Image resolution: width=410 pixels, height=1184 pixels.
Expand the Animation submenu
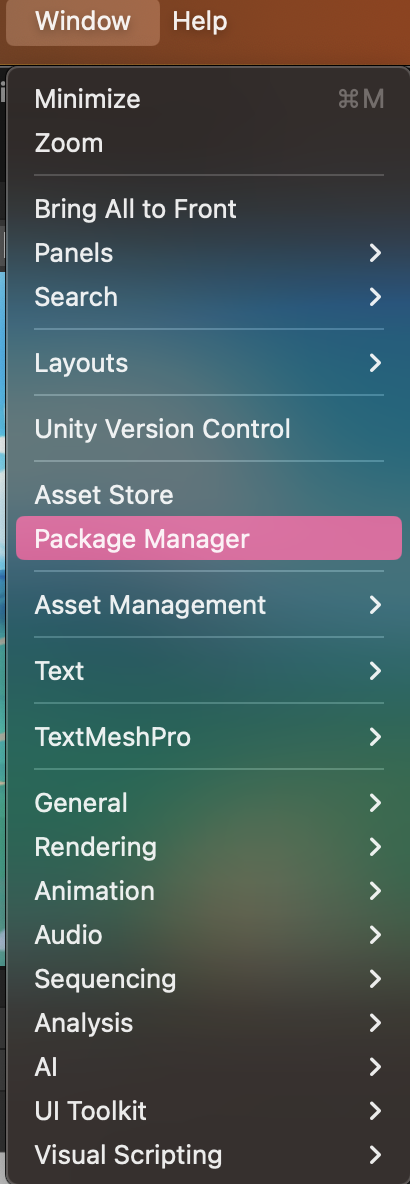[x=208, y=891]
